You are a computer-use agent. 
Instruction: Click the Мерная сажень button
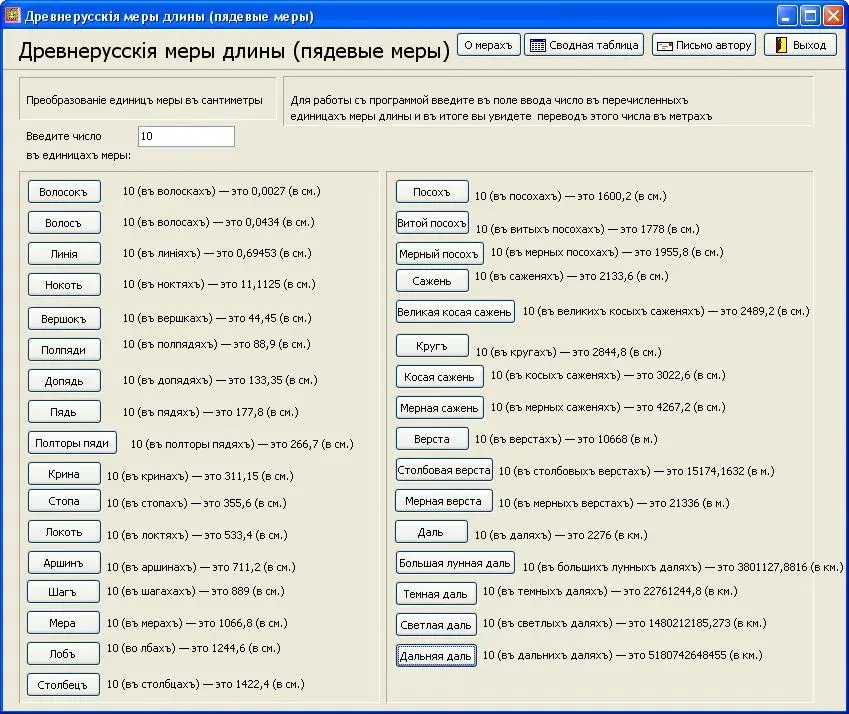point(439,408)
